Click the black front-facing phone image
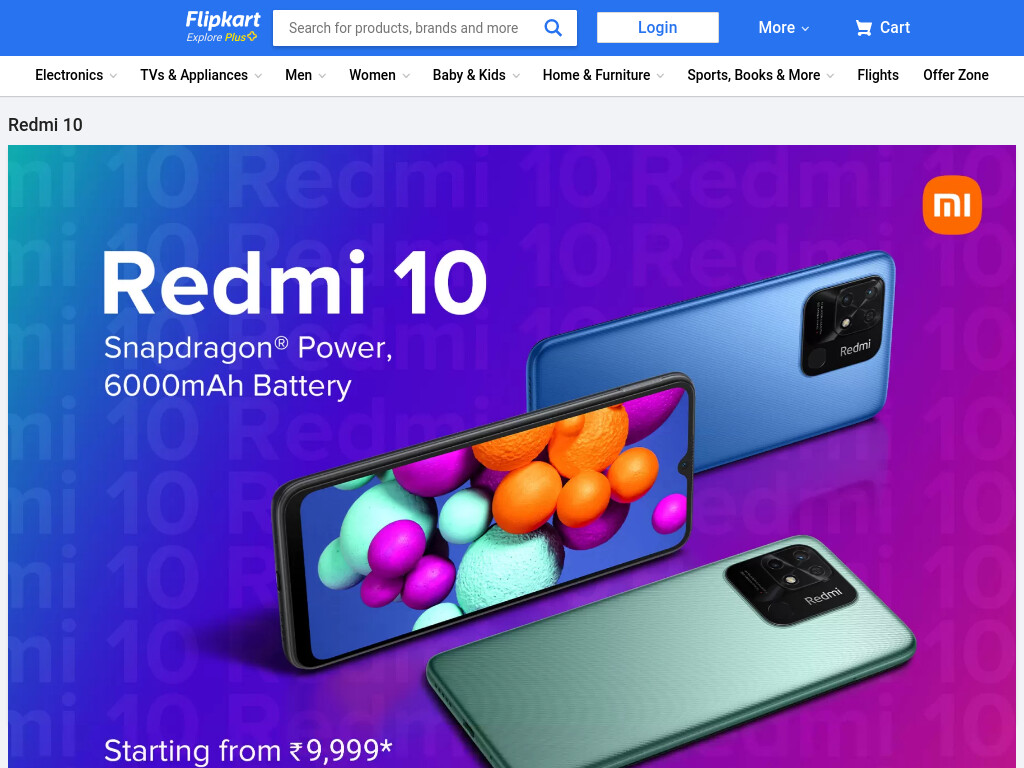This screenshot has height=768, width=1024. [x=483, y=519]
